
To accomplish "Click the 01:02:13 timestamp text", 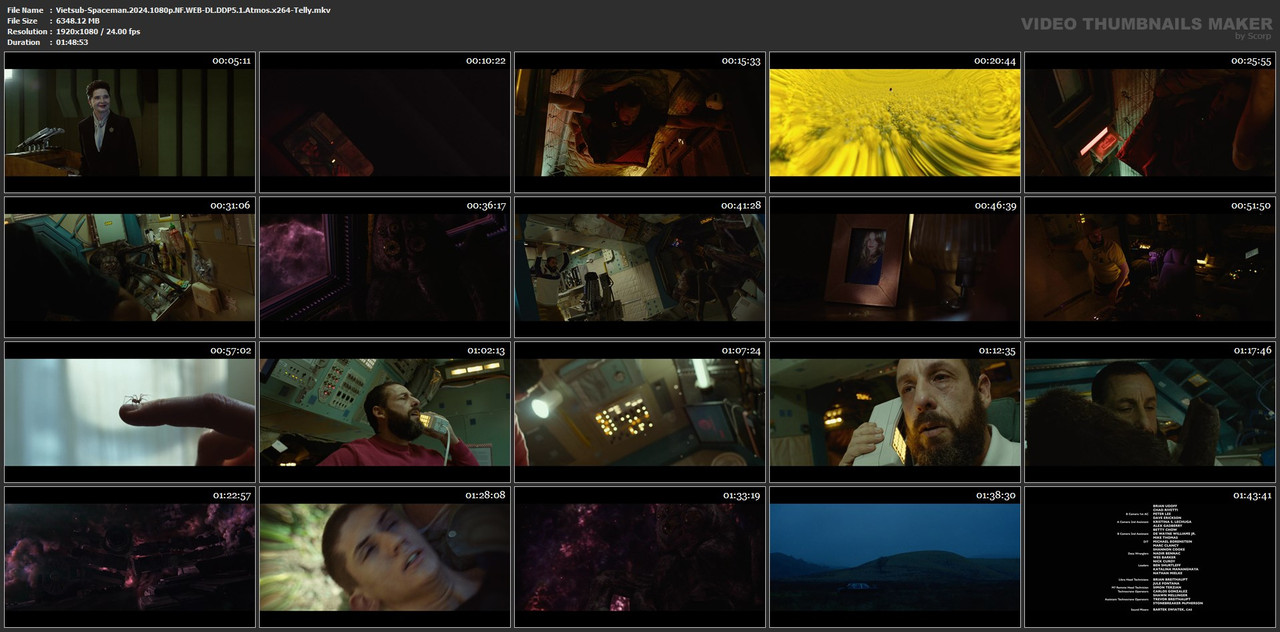I will point(486,351).
